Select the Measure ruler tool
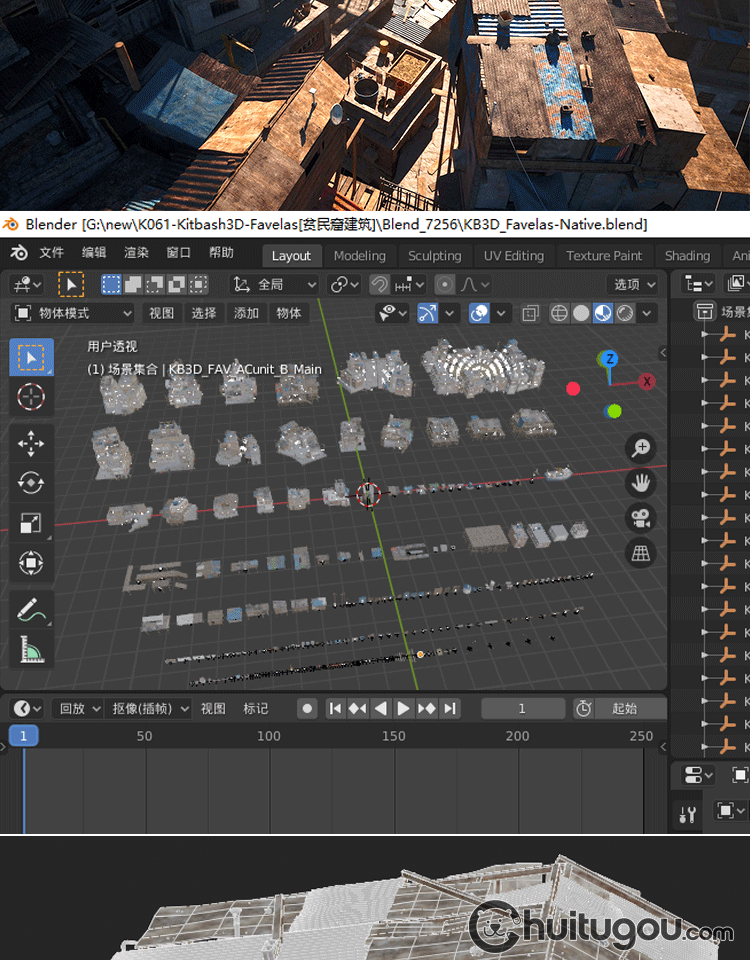Image resolution: width=750 pixels, height=960 pixels. pos(31,649)
